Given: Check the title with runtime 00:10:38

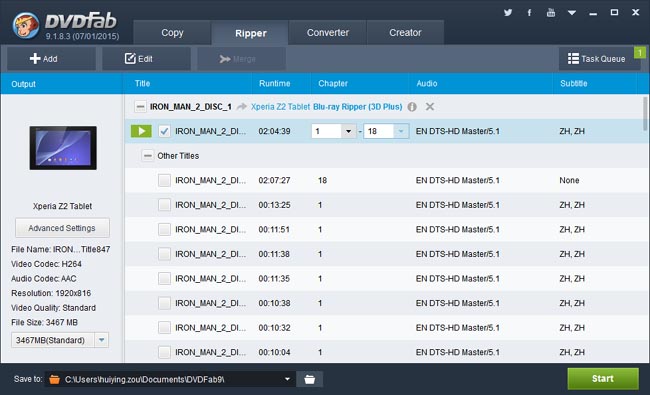Looking at the screenshot, I should [164, 303].
